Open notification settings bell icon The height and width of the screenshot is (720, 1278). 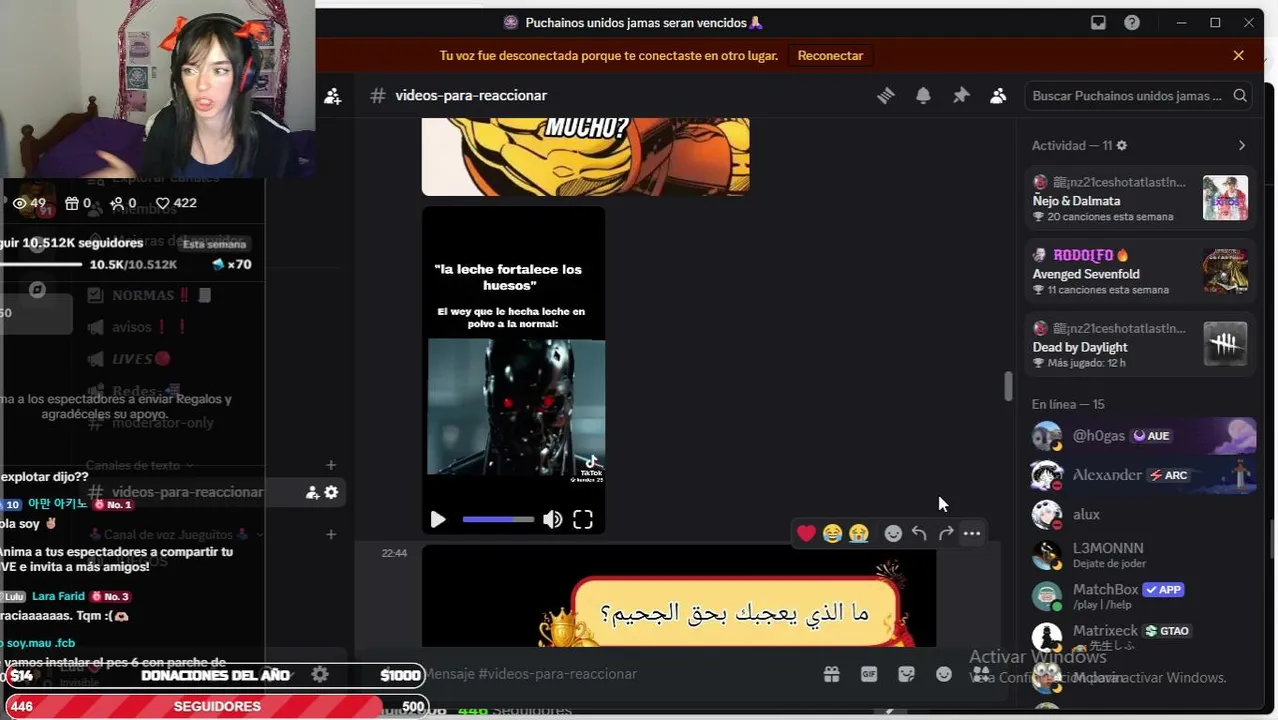pos(923,95)
